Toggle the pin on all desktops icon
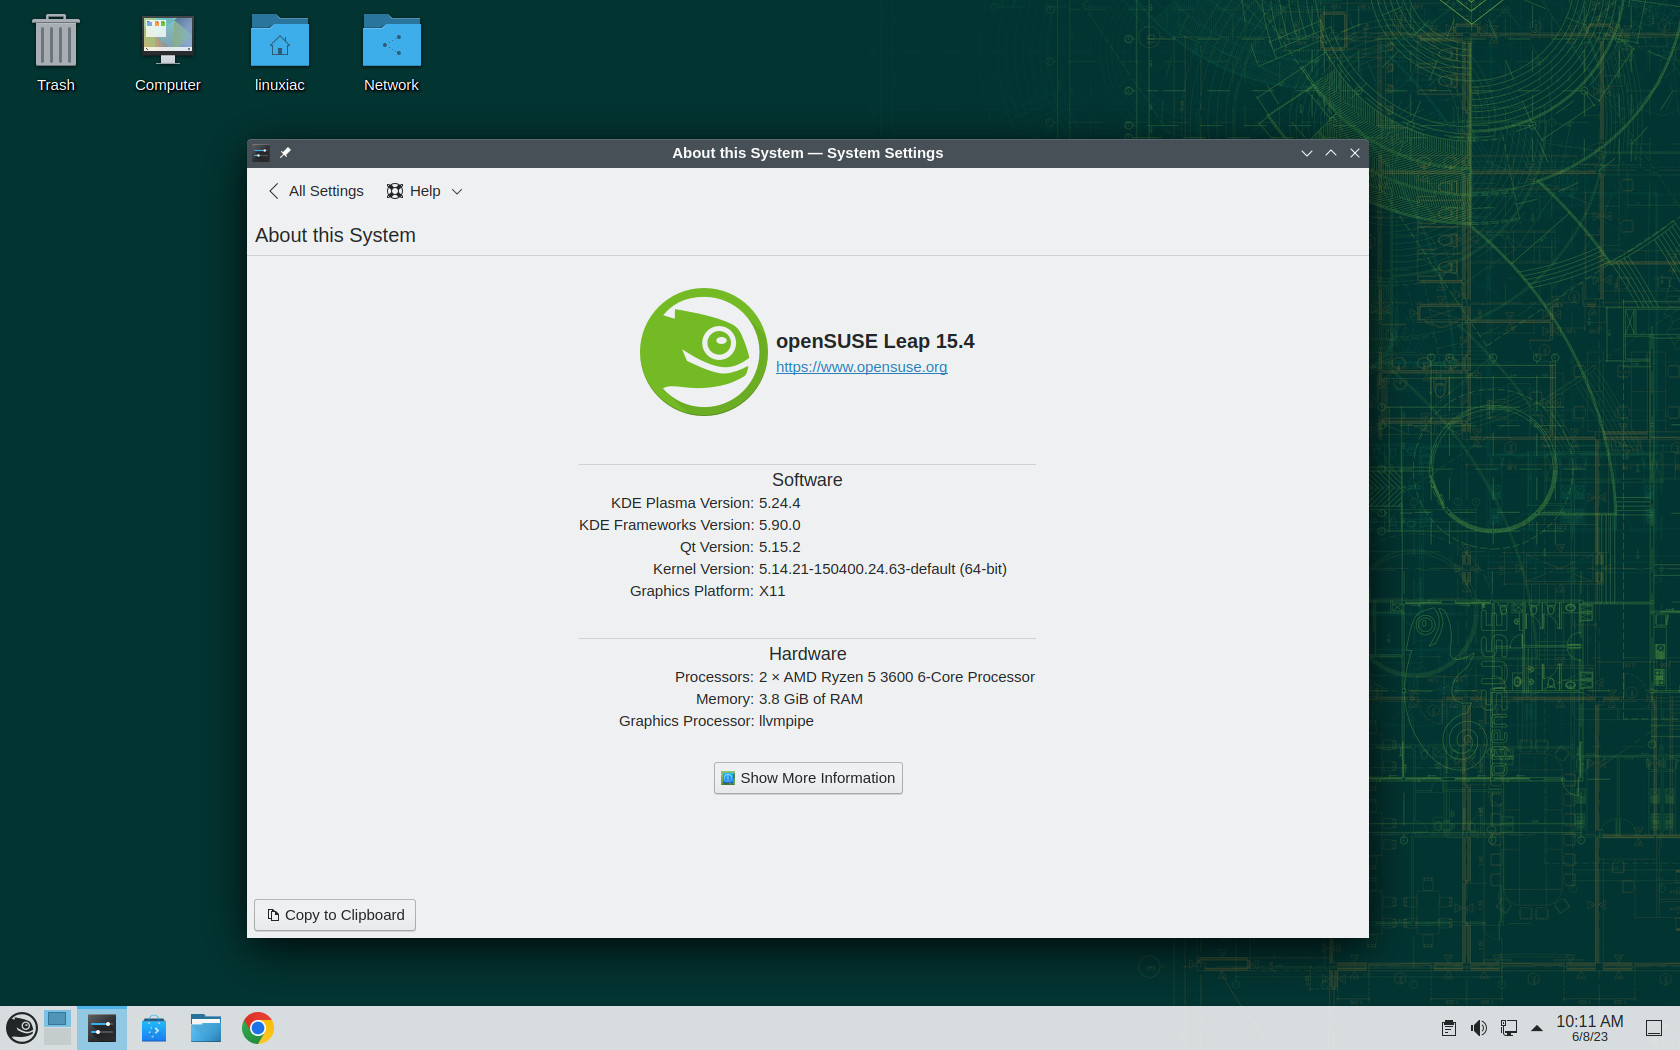 coord(285,153)
